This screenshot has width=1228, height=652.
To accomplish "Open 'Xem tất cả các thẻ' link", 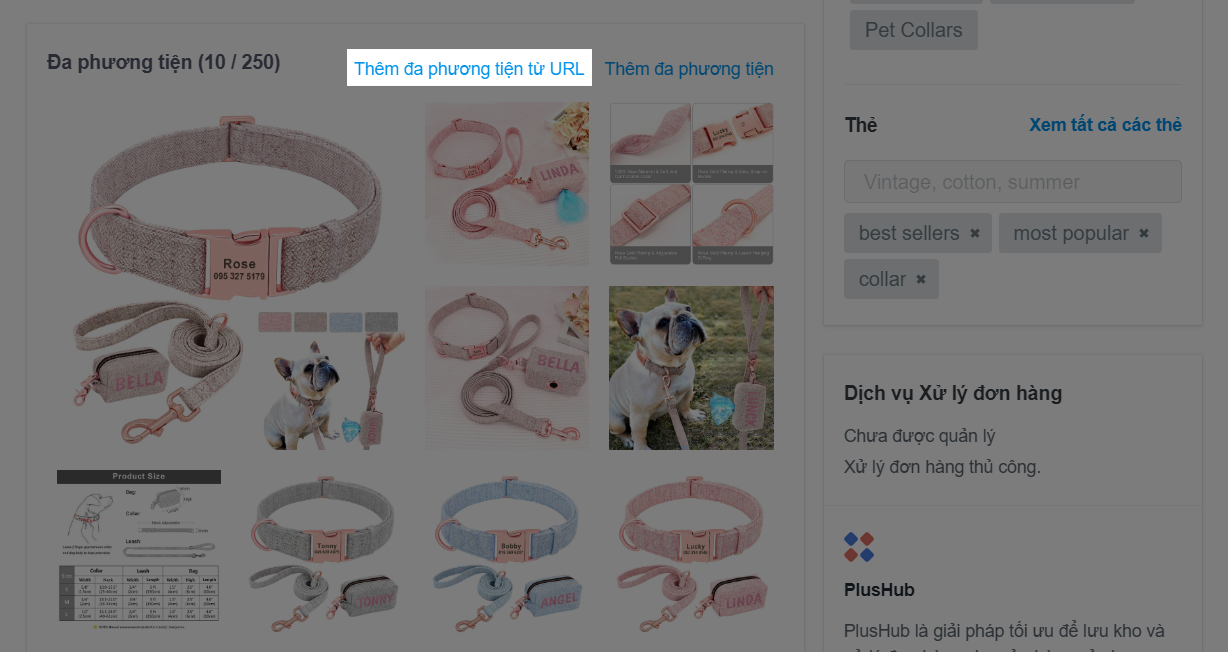I will click(1105, 125).
